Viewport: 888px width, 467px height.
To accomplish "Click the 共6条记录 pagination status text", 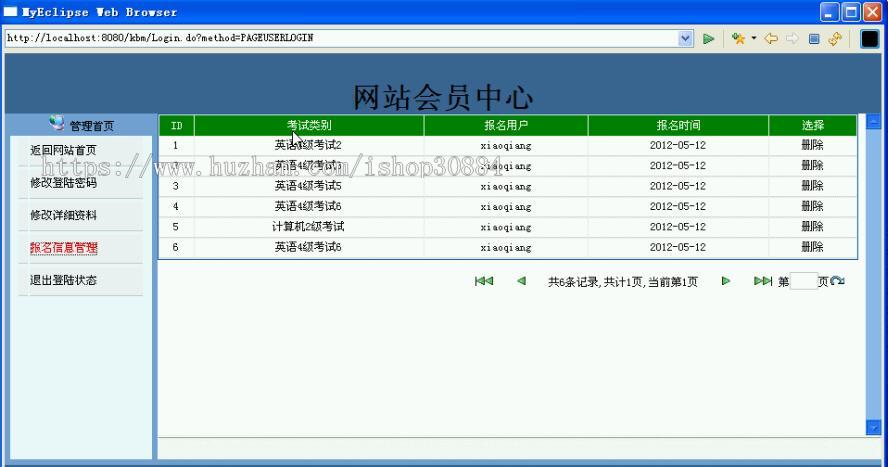I will (622, 281).
